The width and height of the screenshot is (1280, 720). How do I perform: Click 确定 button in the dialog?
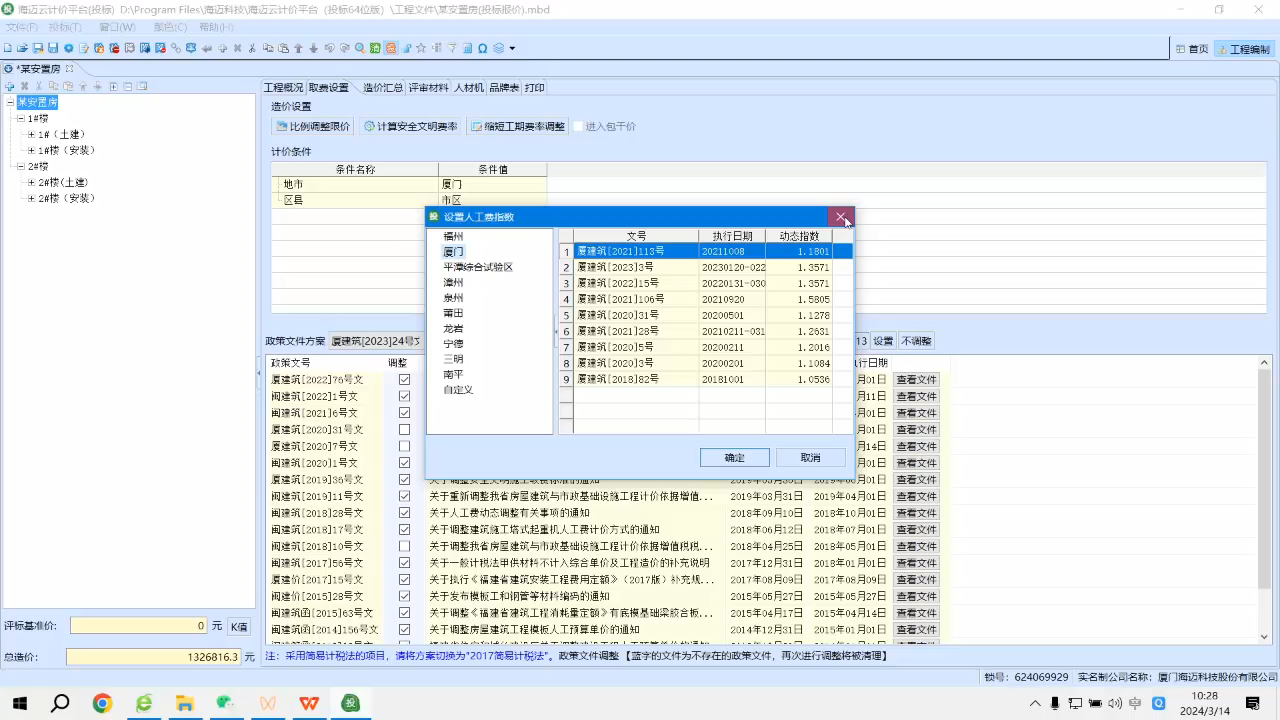coord(735,457)
